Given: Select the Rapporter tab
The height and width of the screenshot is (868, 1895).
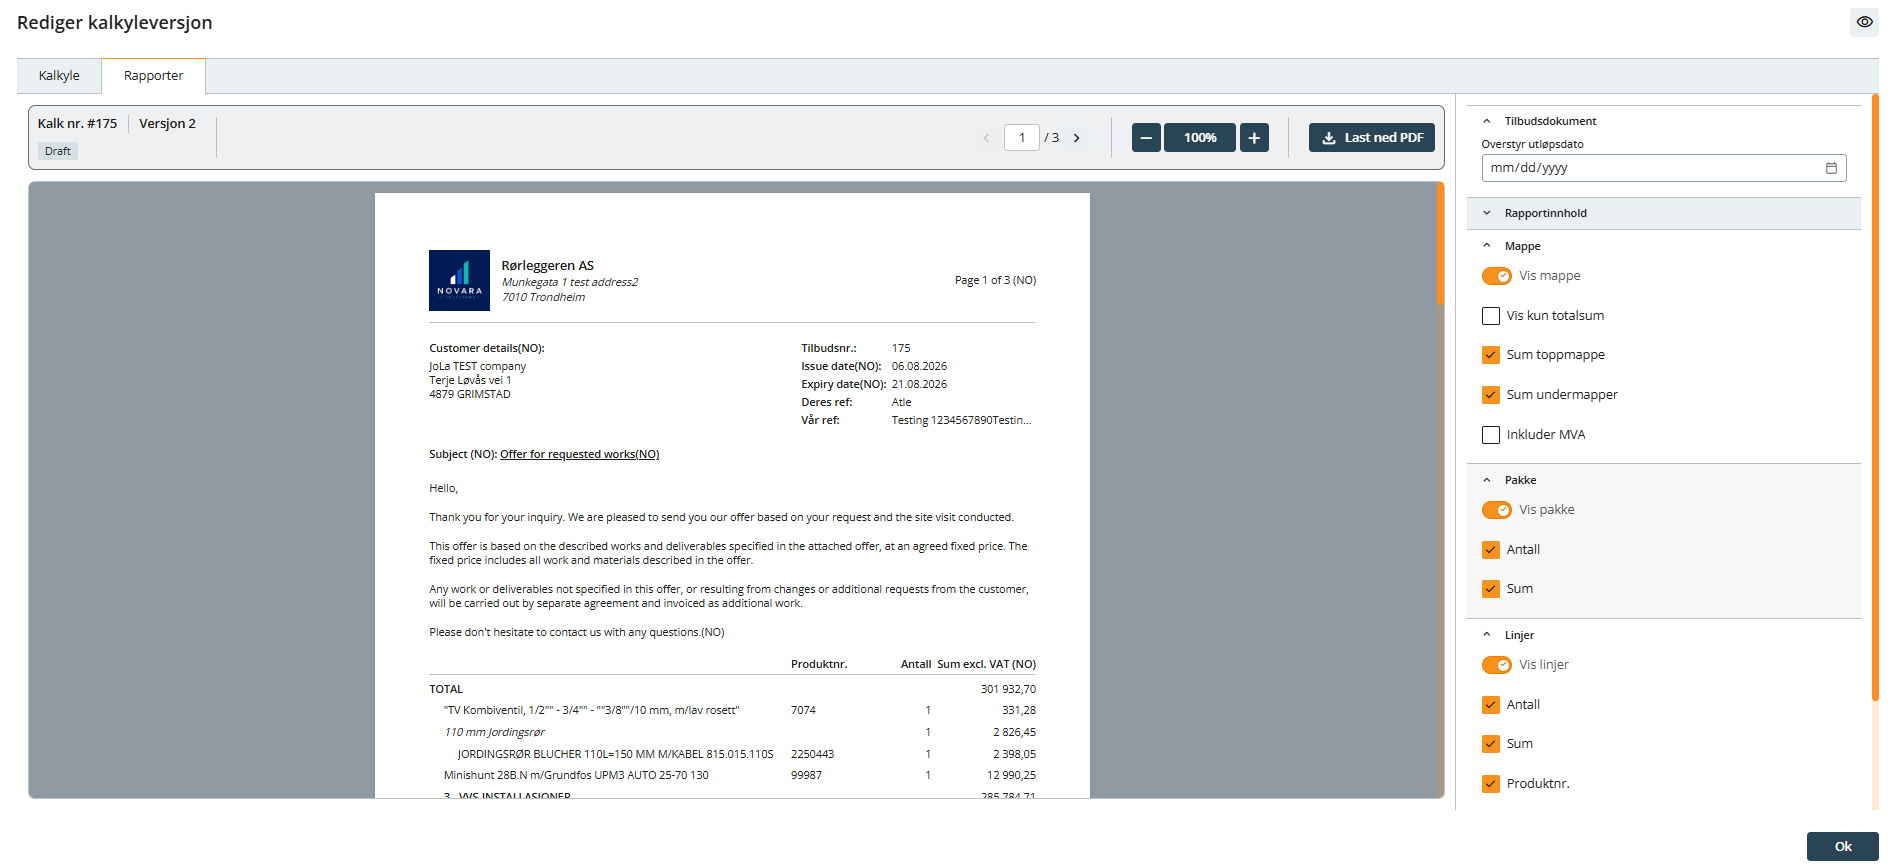Looking at the screenshot, I should [x=154, y=76].
